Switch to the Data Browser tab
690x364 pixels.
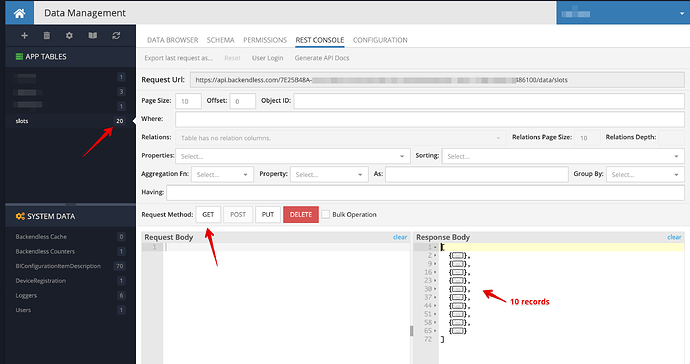pyautogui.click(x=172, y=40)
